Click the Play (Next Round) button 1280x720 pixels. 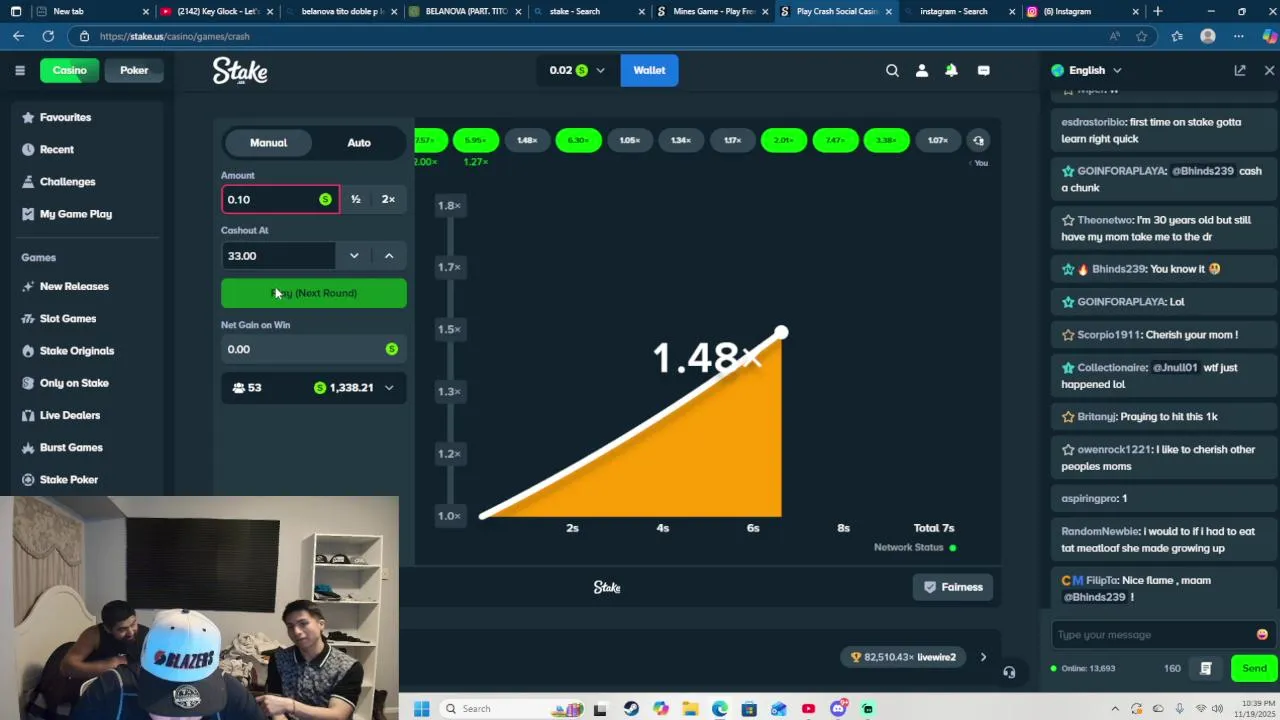(314, 293)
